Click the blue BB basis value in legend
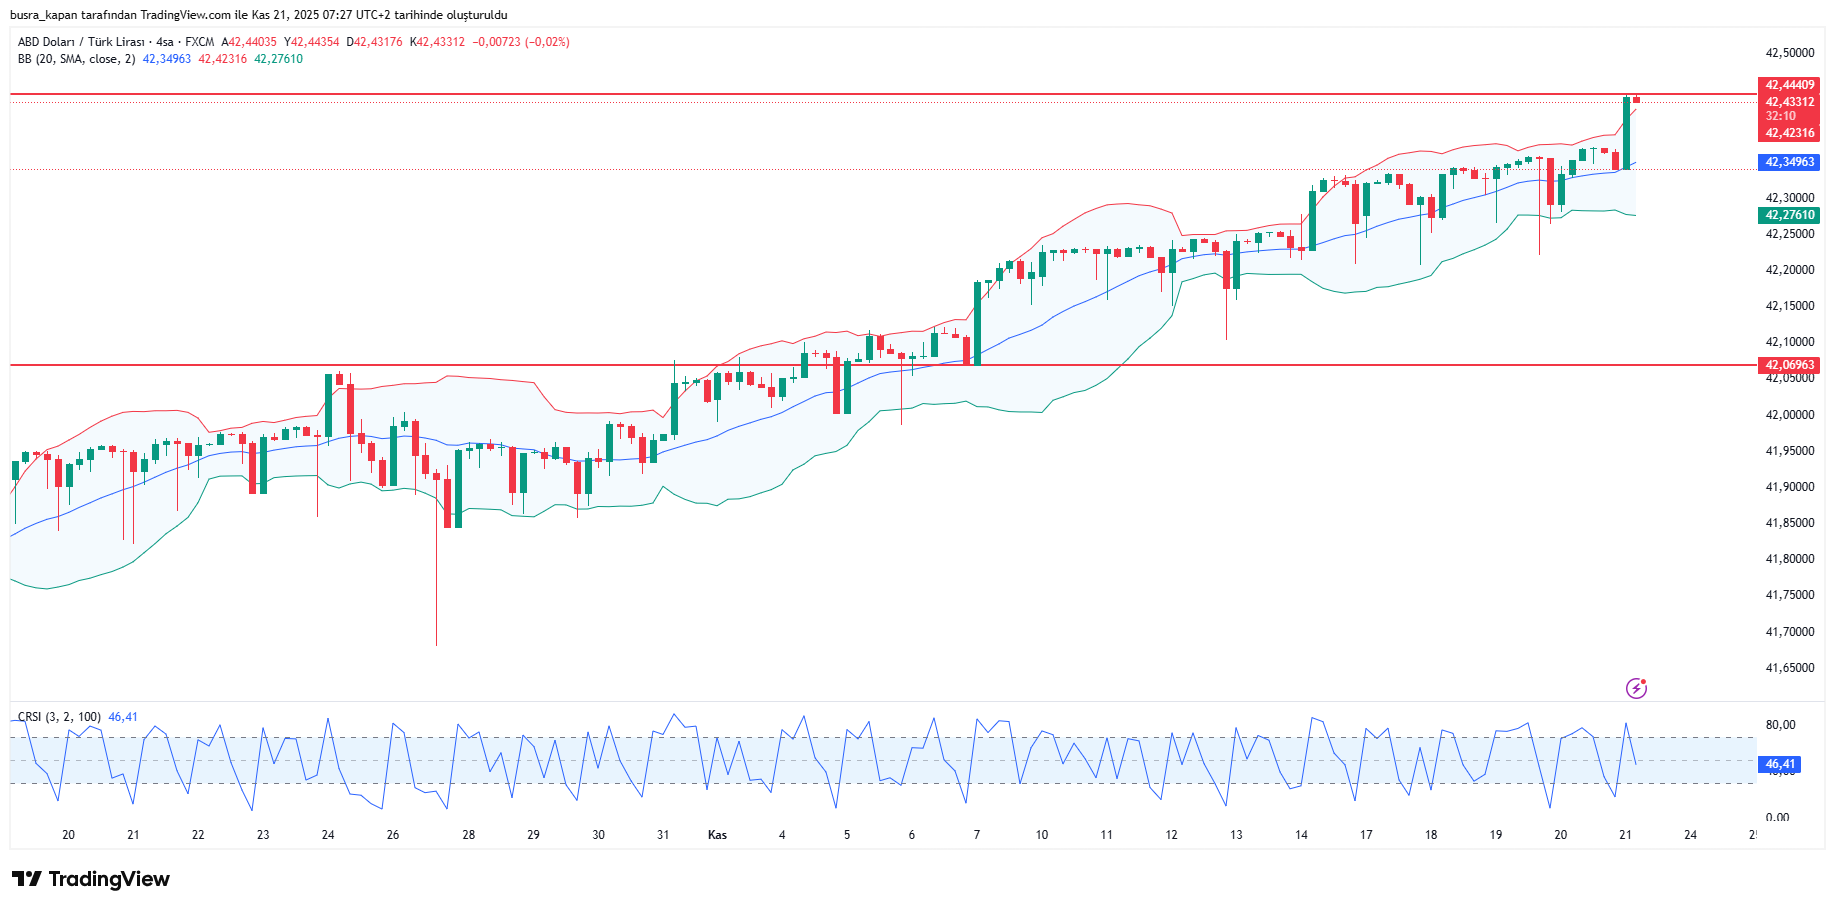 click(x=166, y=59)
